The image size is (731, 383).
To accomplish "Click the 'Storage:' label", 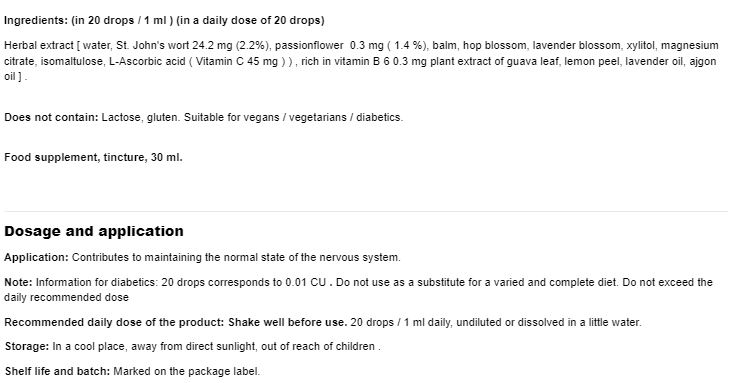I will coord(27,347).
